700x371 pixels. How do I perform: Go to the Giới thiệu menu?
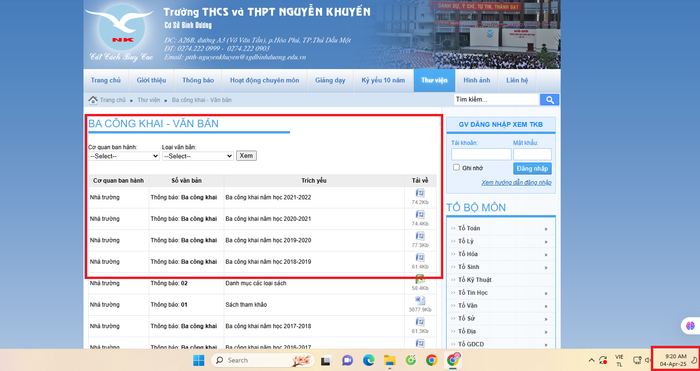click(x=151, y=80)
